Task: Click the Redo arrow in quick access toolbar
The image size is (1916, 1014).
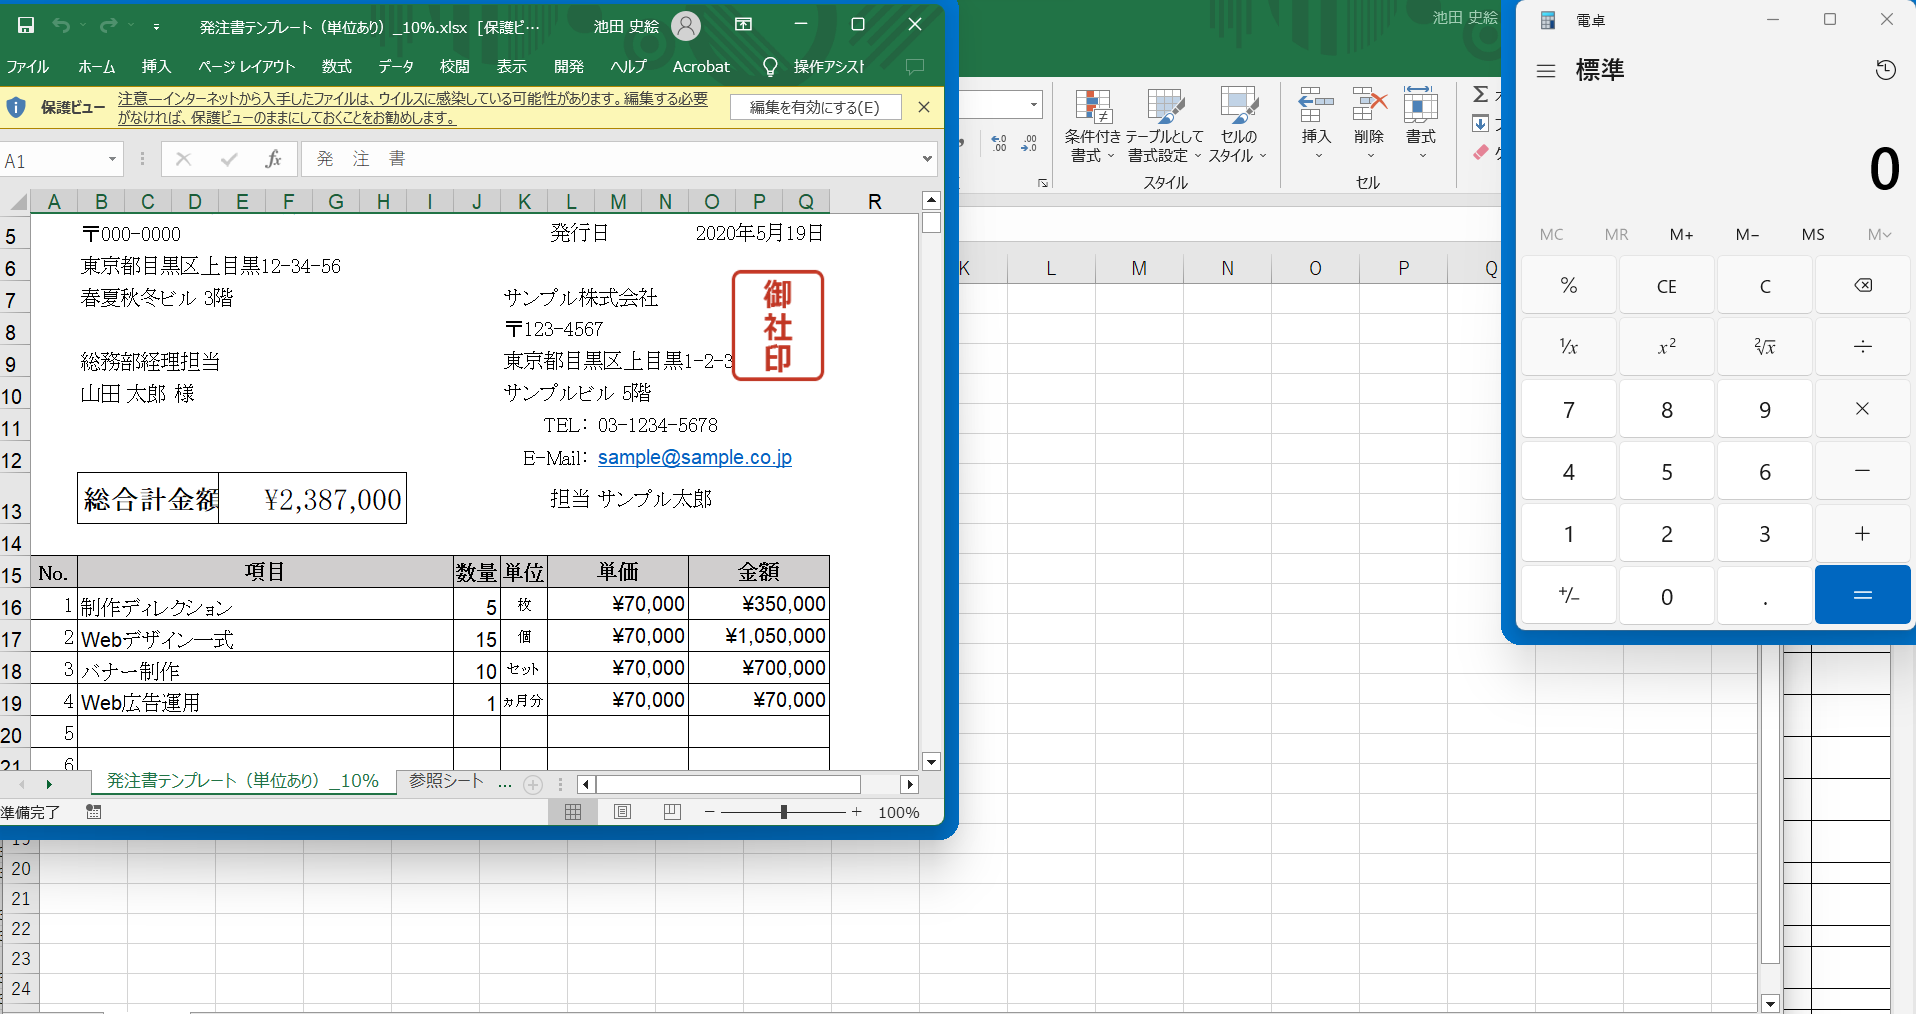Action: (x=108, y=25)
